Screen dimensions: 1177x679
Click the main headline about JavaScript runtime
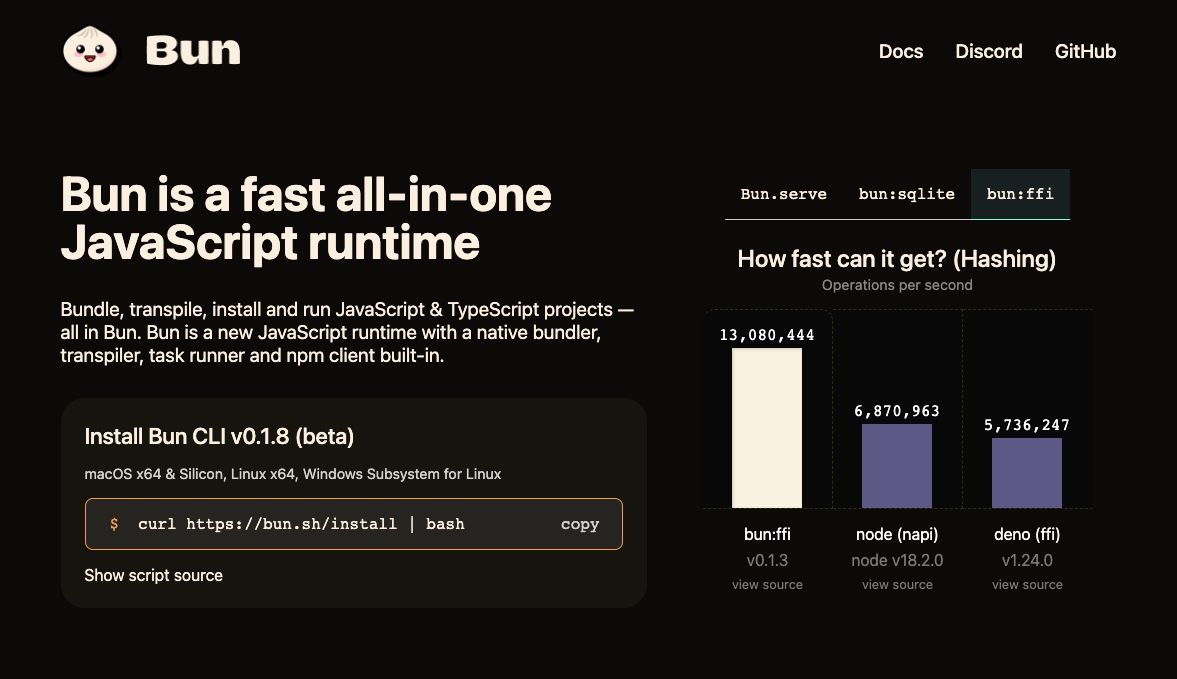306,218
